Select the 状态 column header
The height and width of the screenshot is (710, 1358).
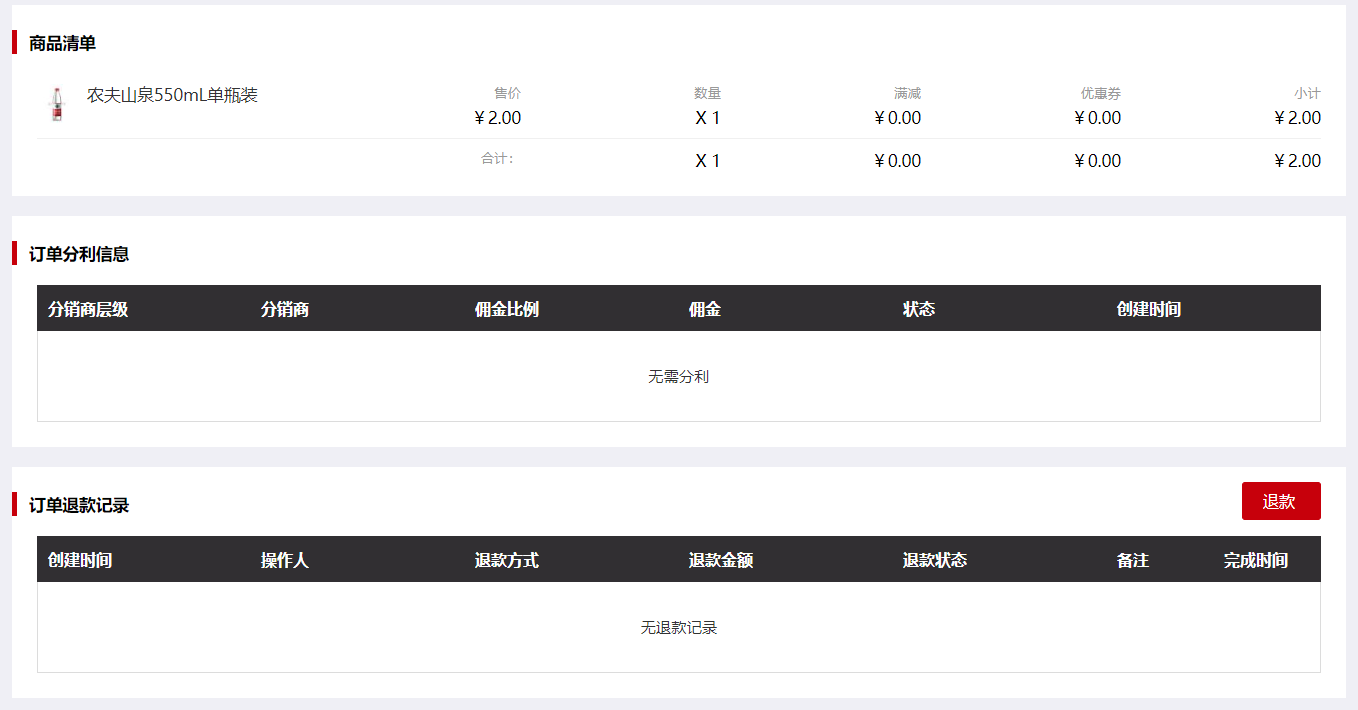point(919,309)
